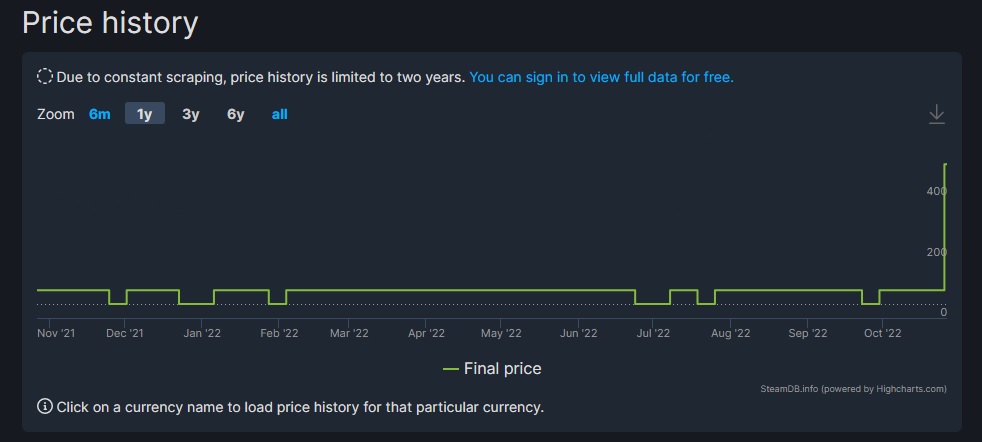
Task: Click the Nov '21 axis label
Action: point(56,333)
